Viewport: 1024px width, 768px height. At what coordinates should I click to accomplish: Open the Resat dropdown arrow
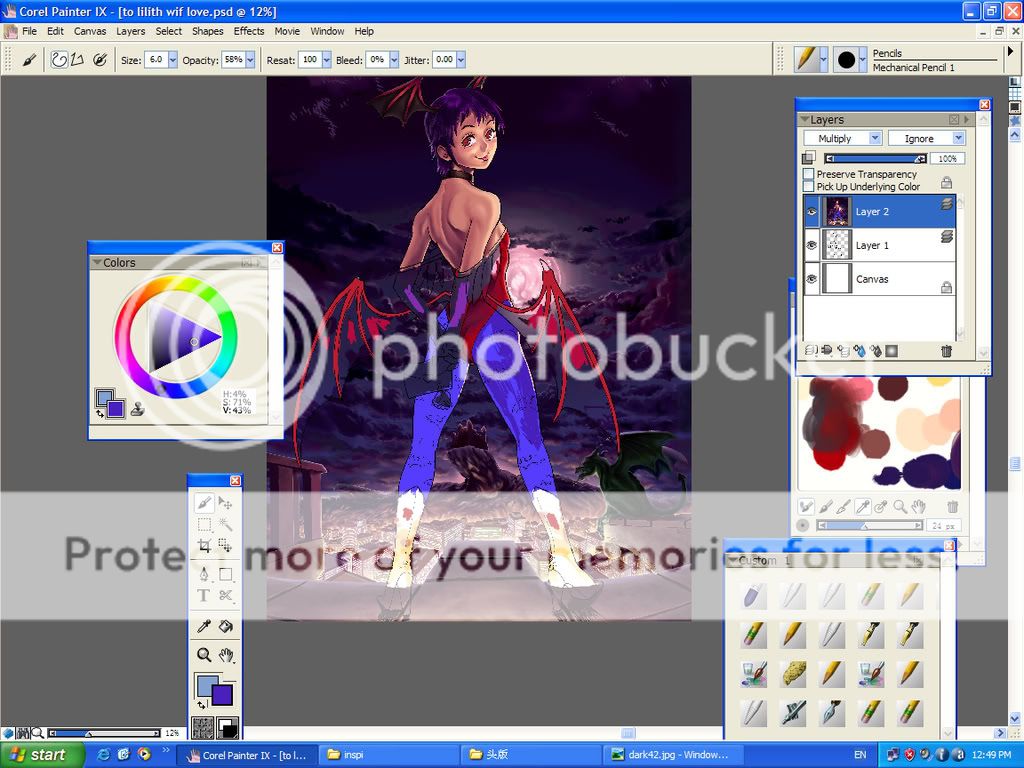tap(327, 60)
